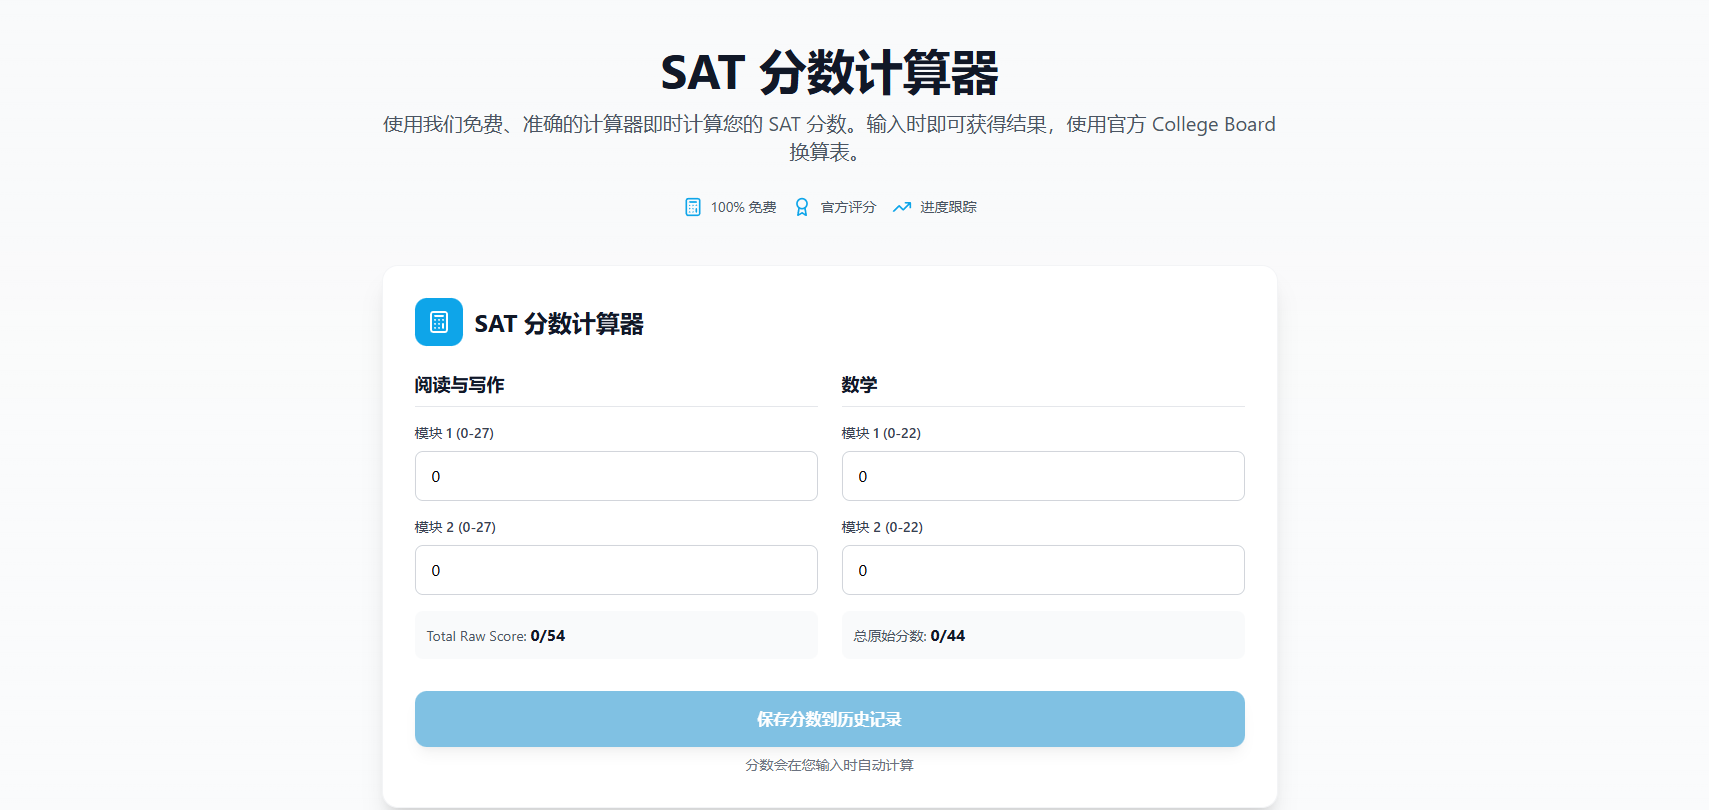
Task: Click the blue calculator icon in card header
Action: tap(438, 322)
